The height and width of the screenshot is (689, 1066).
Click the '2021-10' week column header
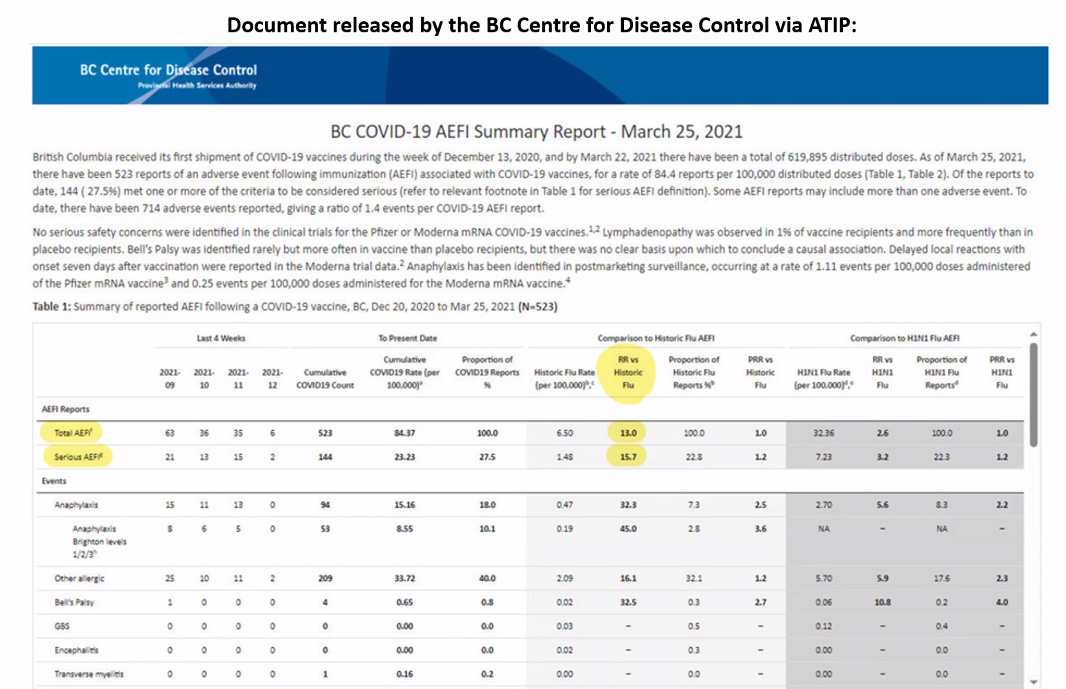tap(204, 379)
